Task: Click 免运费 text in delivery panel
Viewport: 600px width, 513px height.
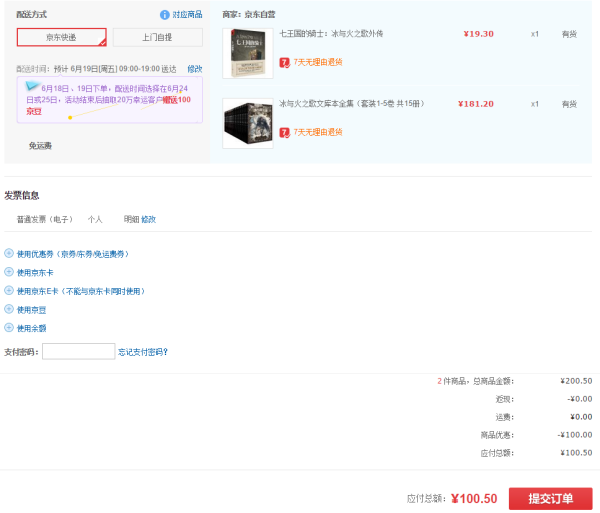Action: (40, 146)
